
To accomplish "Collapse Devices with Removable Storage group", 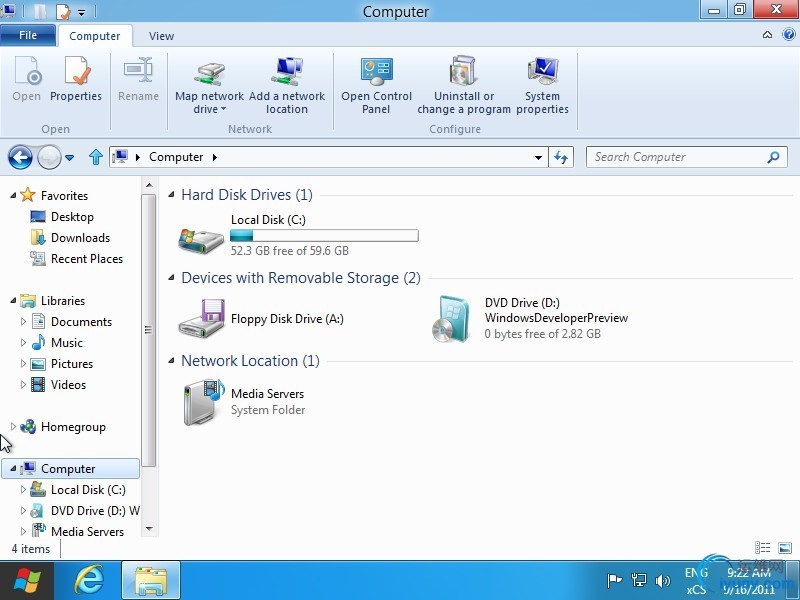I will pyautogui.click(x=171, y=277).
